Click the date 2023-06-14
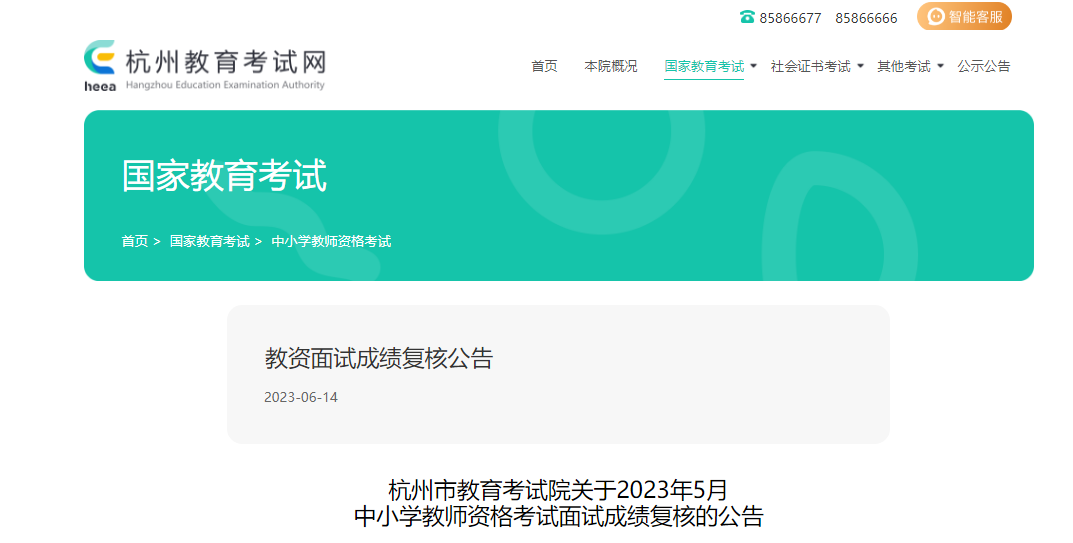This screenshot has height=543, width=1073. click(301, 397)
